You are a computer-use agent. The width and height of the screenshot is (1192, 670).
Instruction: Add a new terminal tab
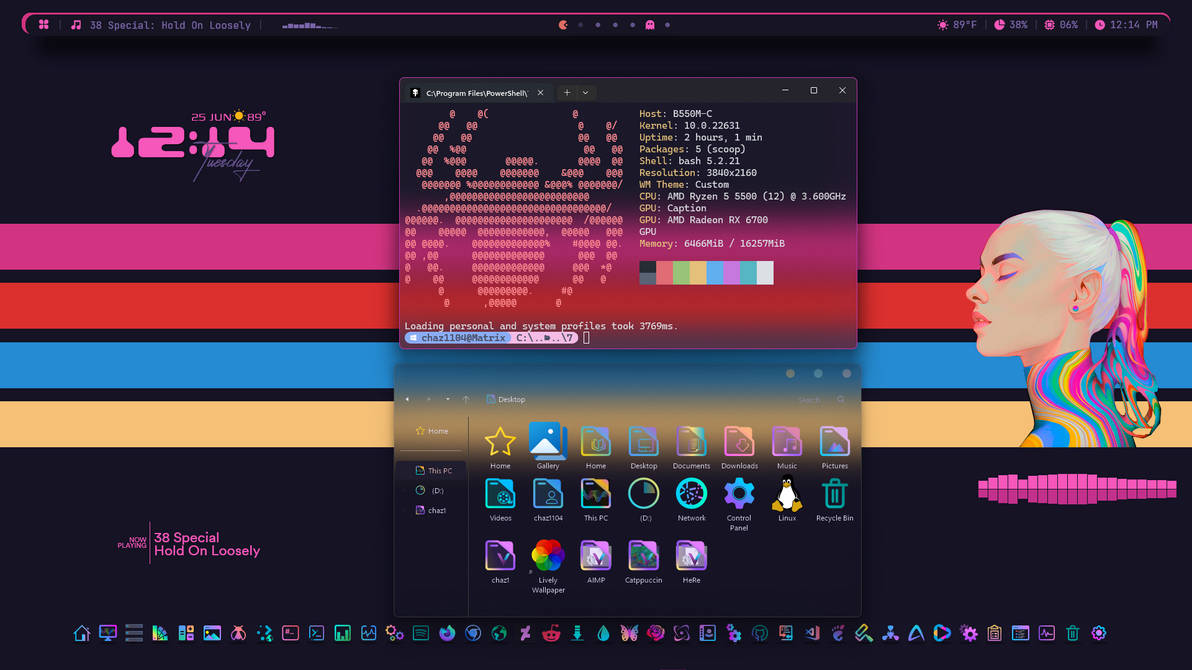click(x=566, y=93)
